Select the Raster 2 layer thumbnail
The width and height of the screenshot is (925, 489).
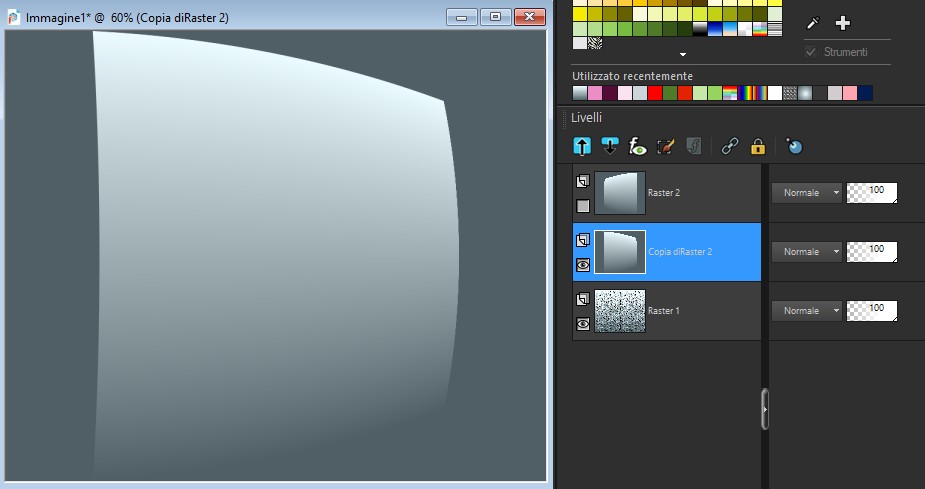[x=620, y=193]
